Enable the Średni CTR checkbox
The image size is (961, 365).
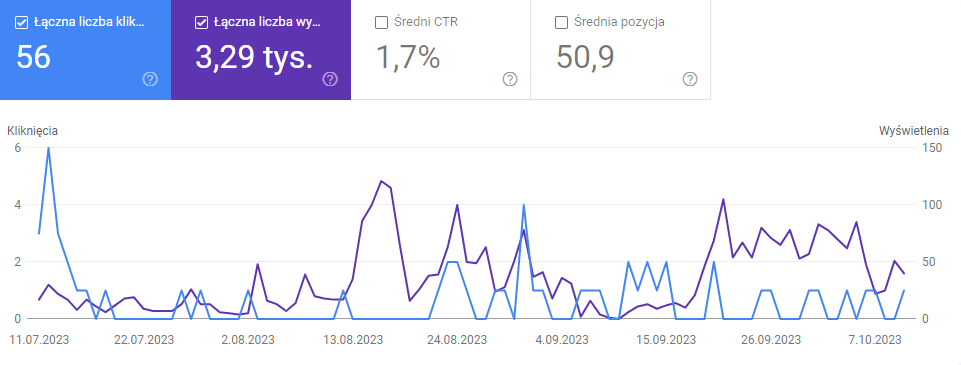click(x=381, y=23)
